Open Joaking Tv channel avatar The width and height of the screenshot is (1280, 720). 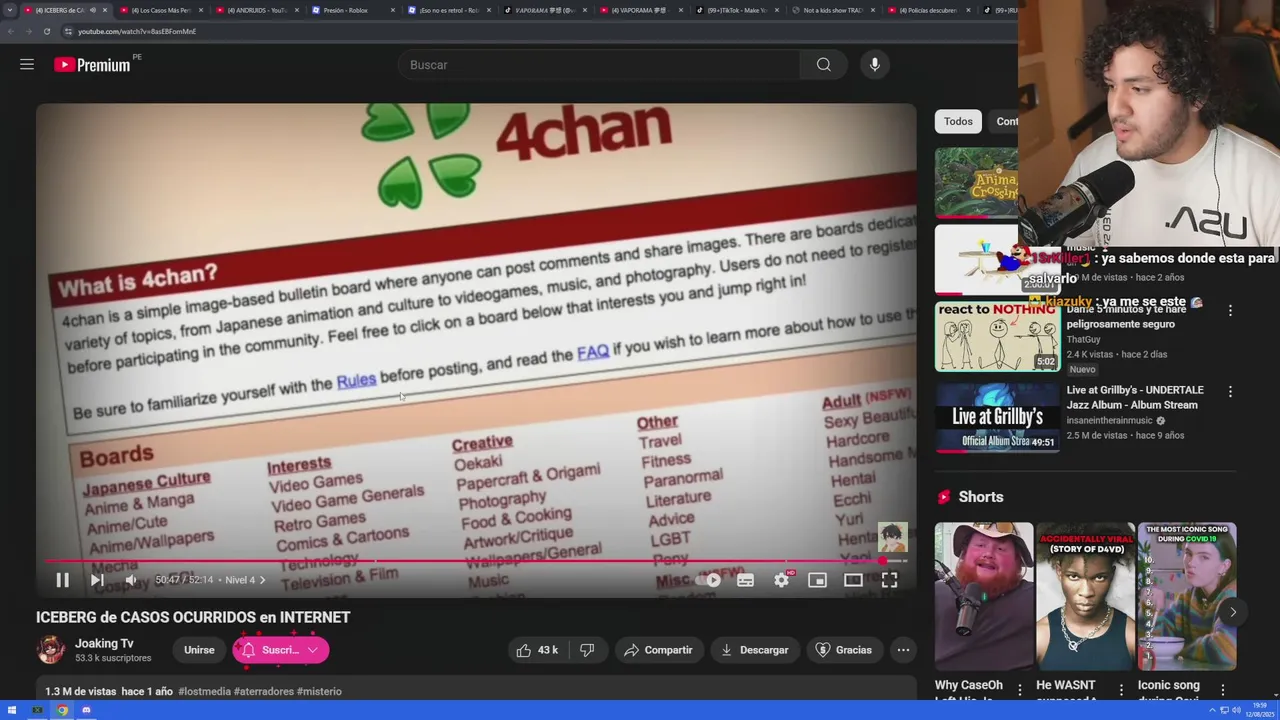tap(51, 650)
